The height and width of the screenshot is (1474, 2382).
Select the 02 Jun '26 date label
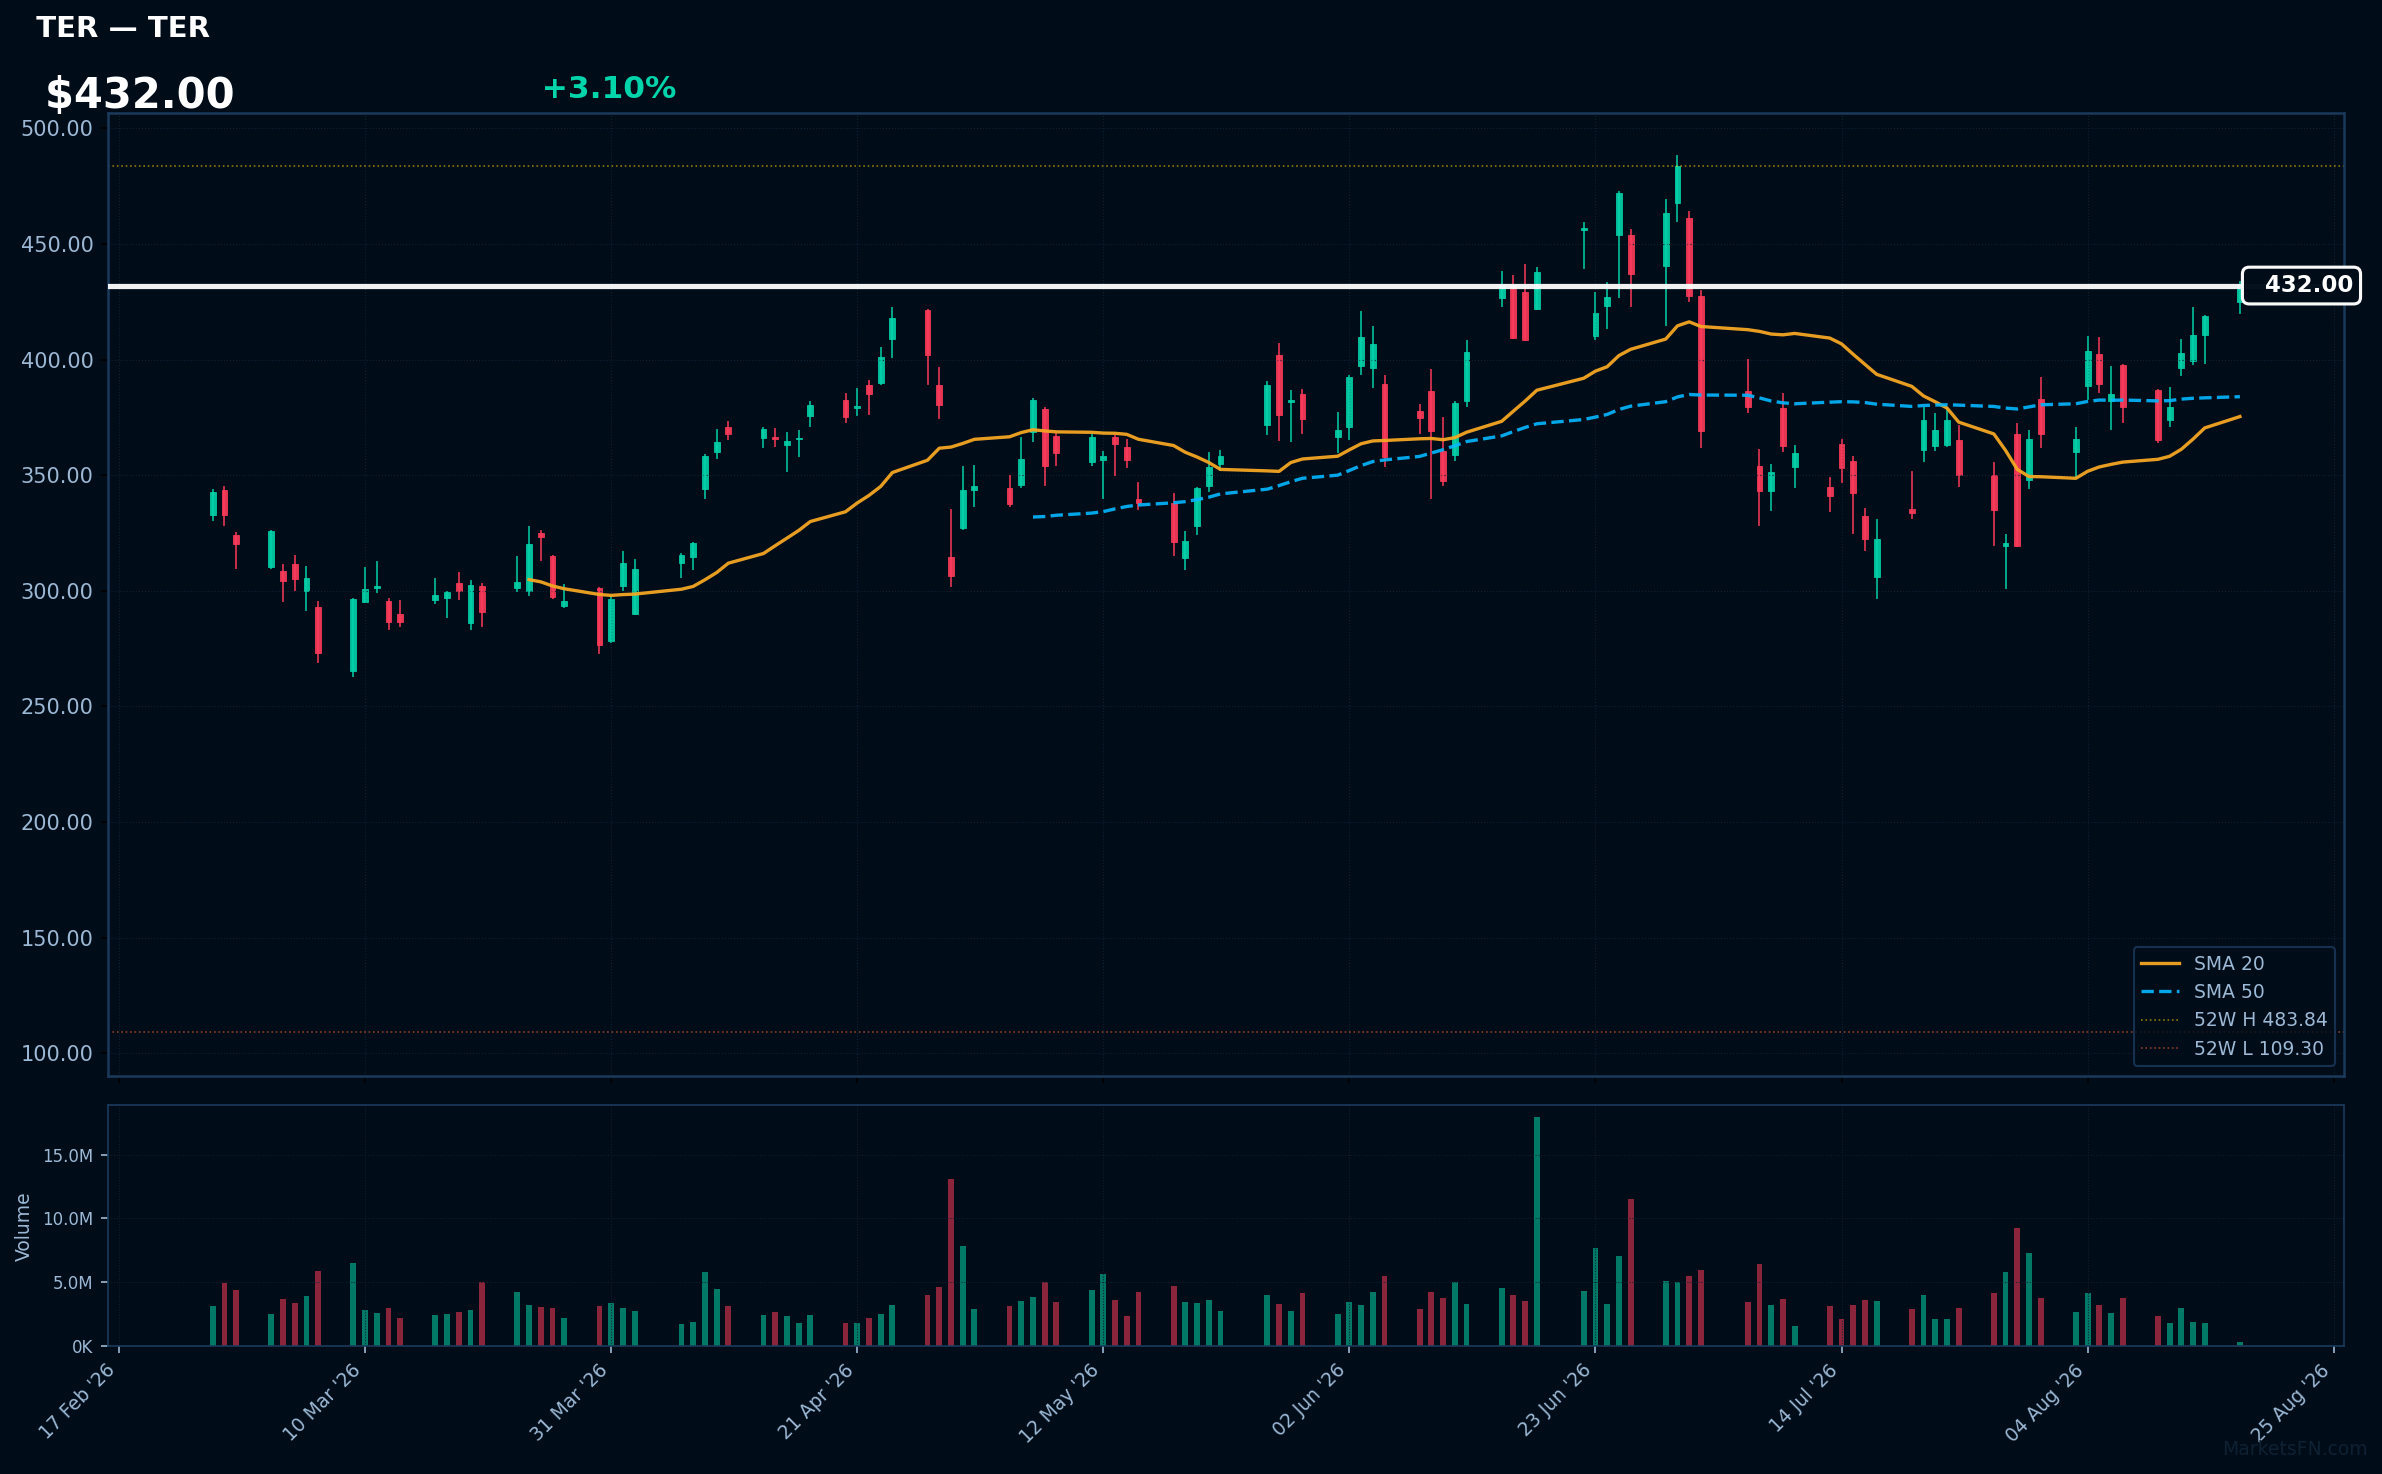coord(1308,1401)
